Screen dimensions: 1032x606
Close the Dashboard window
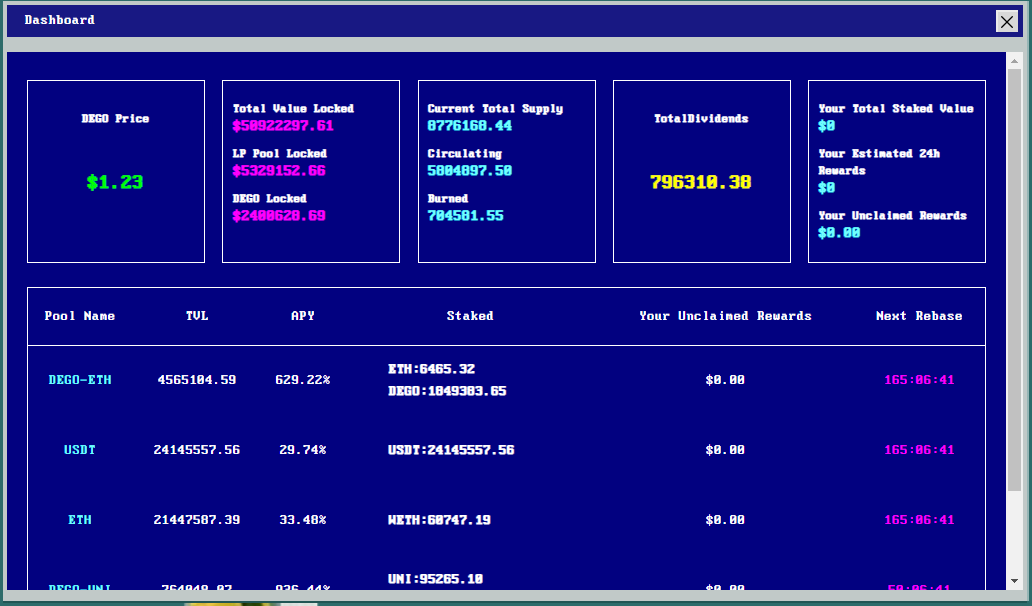1006,22
